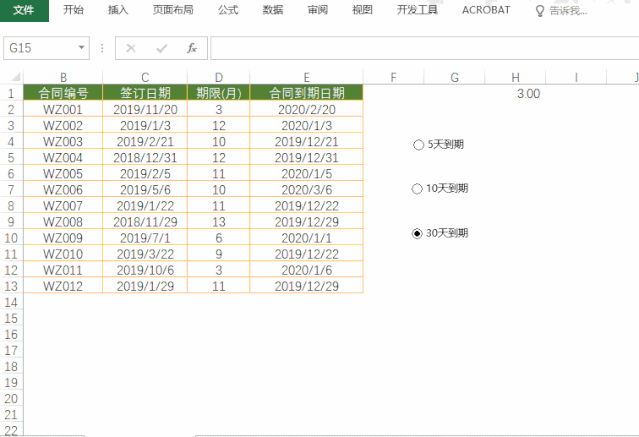Click the 期限(月) header cell

(219, 93)
